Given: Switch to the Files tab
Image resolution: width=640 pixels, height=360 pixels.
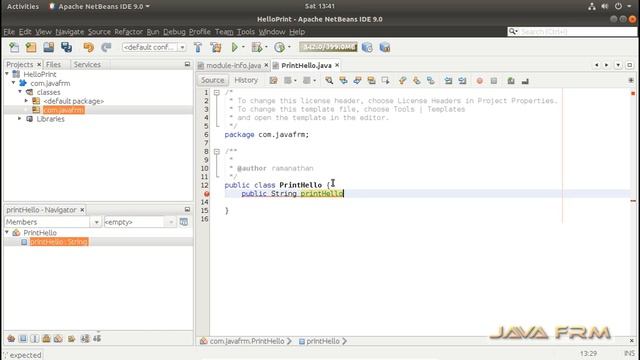Looking at the screenshot, I should tap(53, 64).
